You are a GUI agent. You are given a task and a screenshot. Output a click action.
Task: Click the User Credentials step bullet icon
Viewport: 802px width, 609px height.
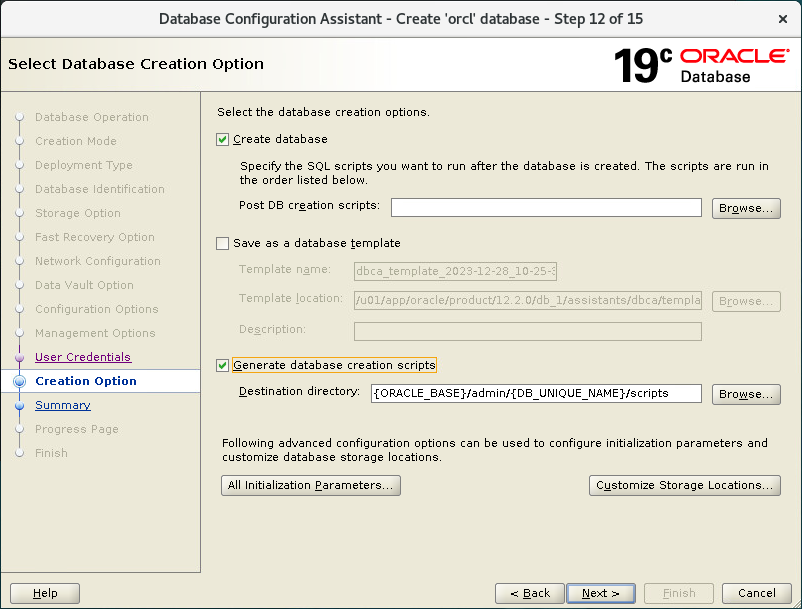click(x=19, y=357)
